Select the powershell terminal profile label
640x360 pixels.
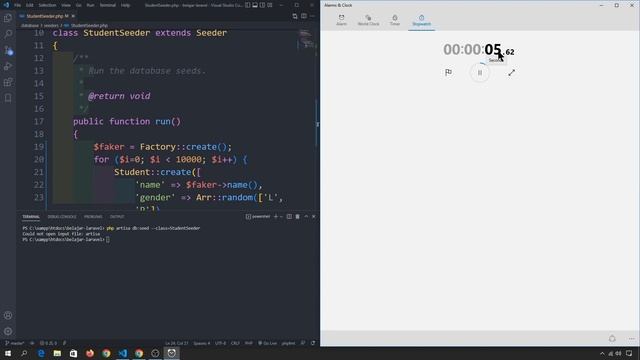258,217
